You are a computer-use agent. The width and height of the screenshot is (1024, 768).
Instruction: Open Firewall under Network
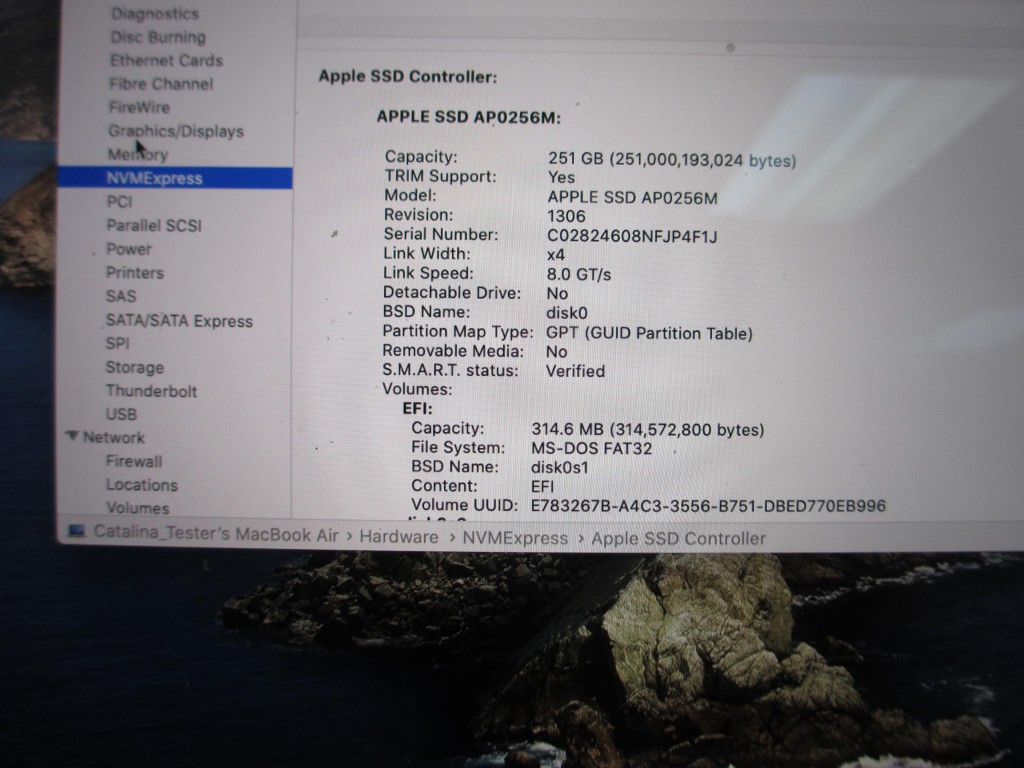[x=134, y=461]
